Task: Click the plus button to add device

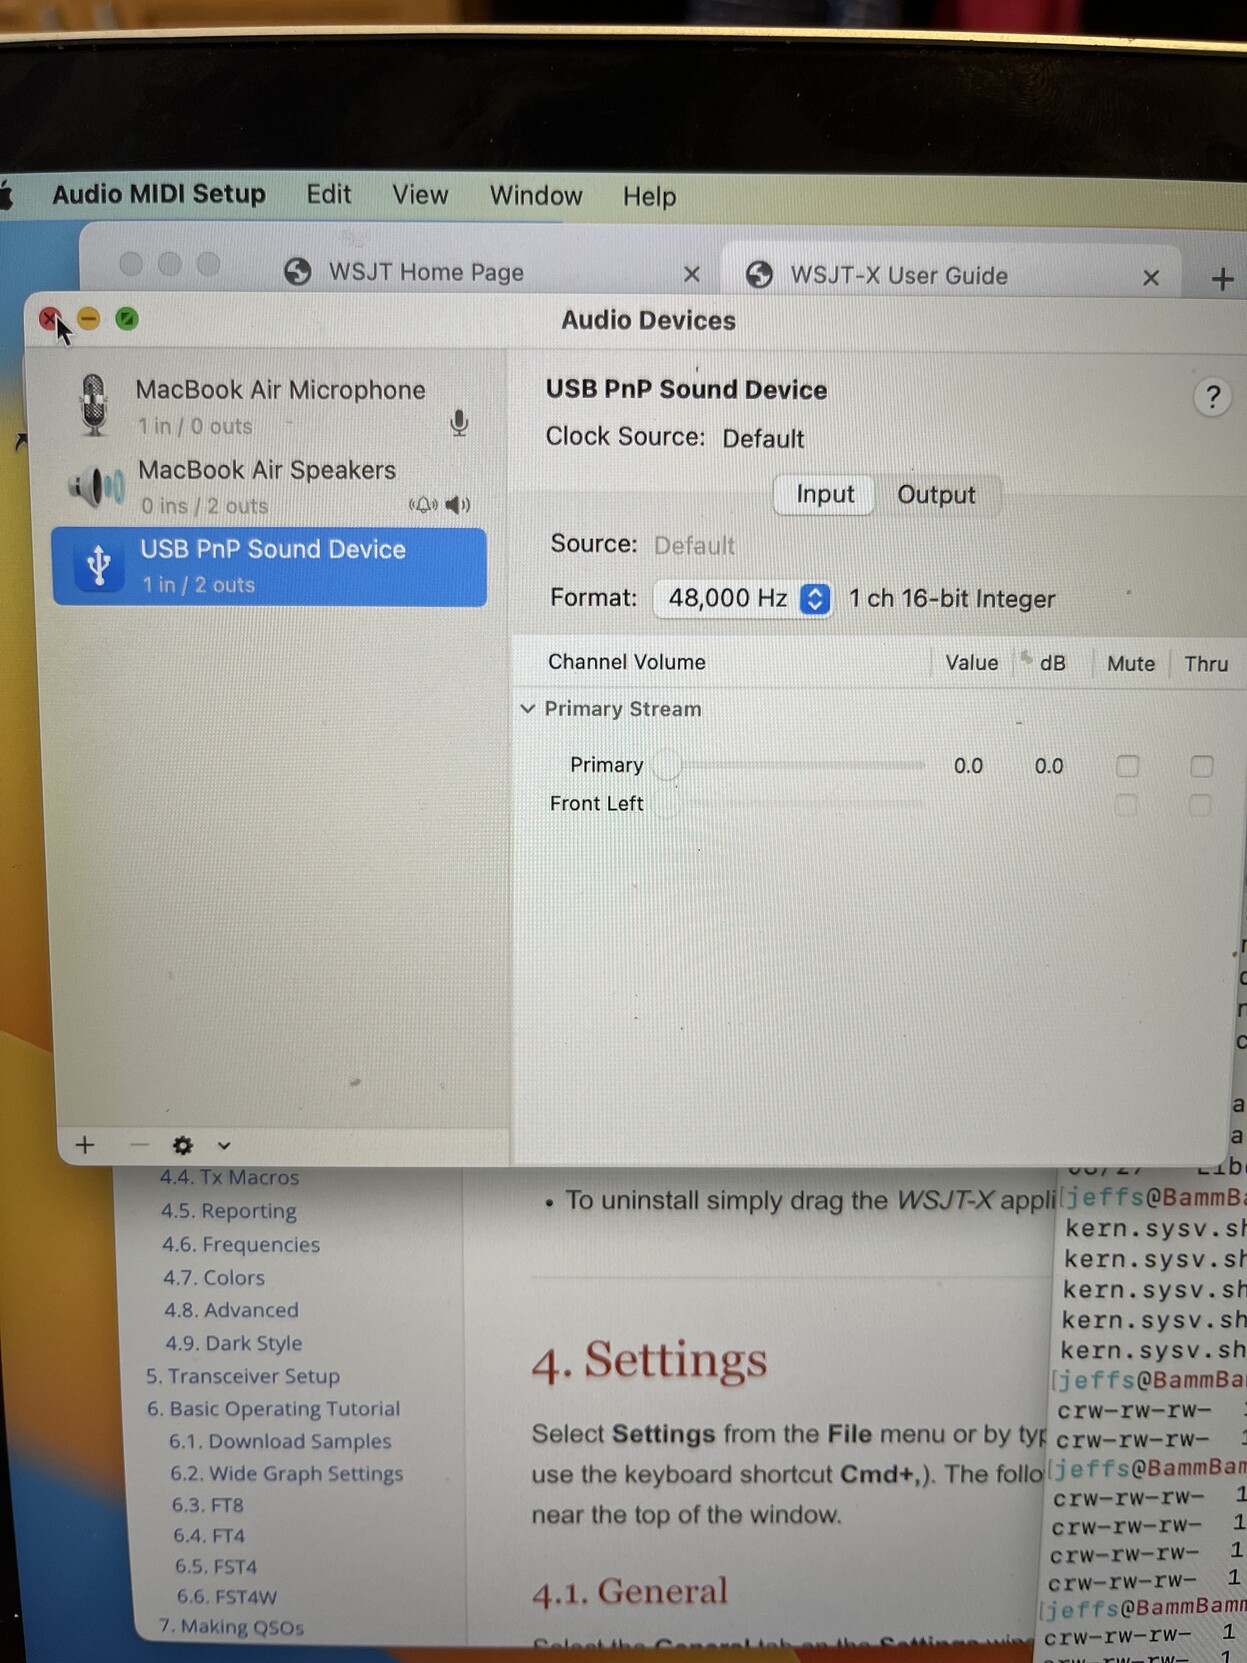Action: tap(85, 1145)
